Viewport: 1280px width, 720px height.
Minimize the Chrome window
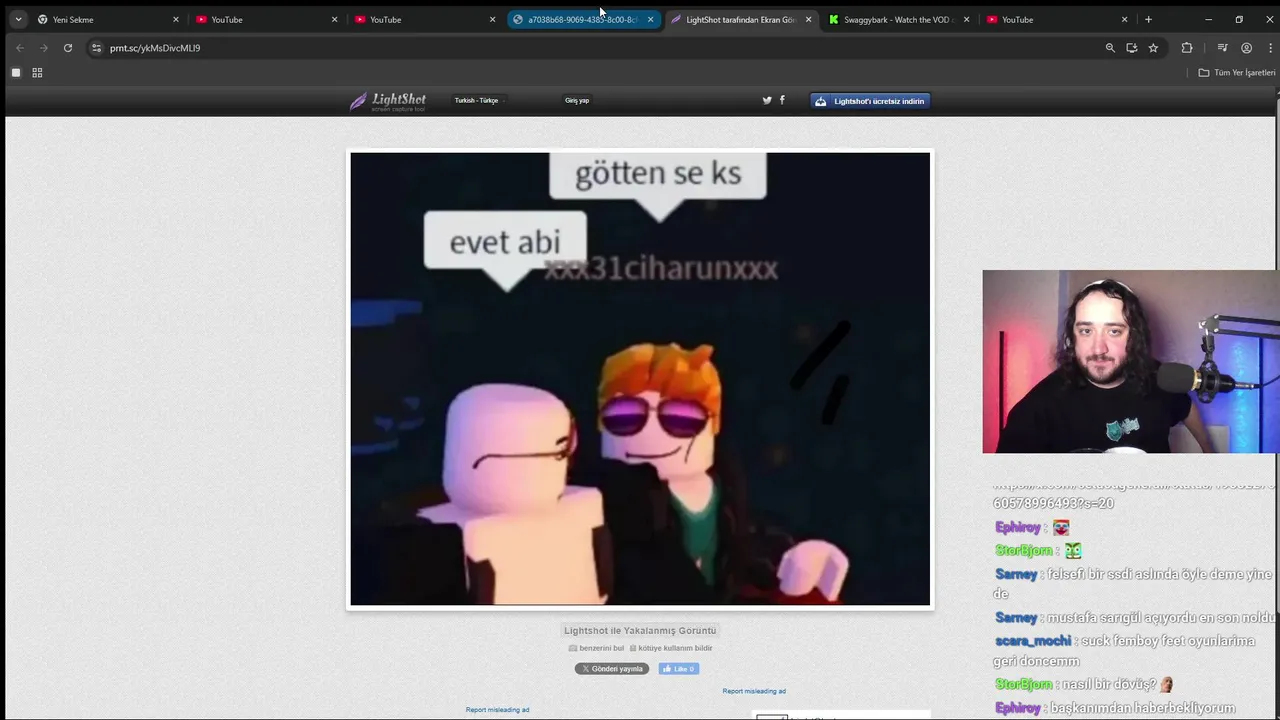[x=1208, y=19]
